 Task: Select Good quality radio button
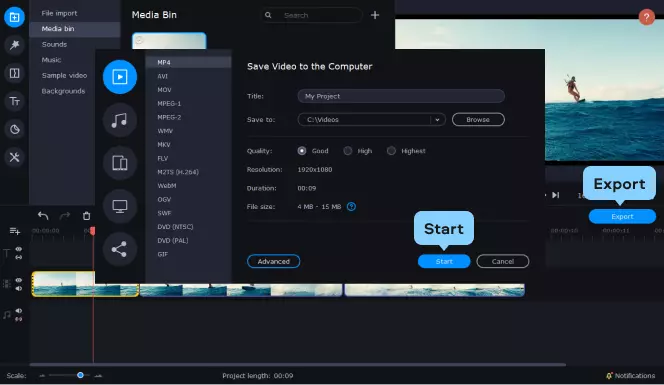pos(302,151)
